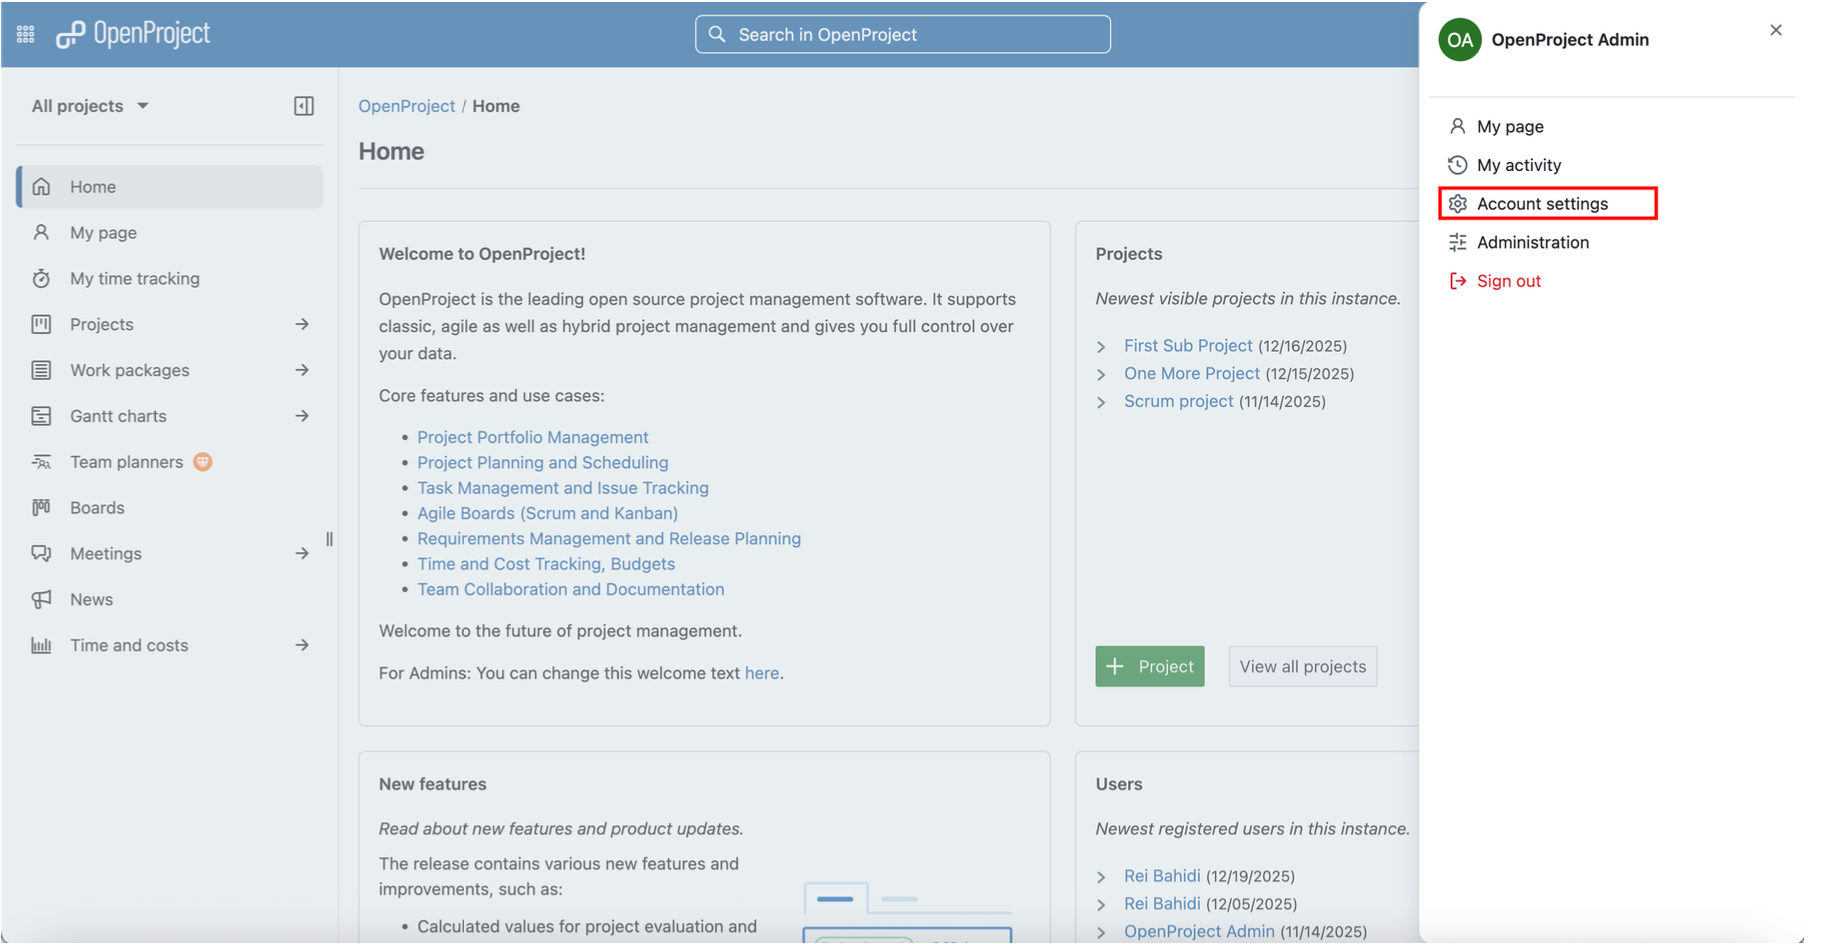Image resolution: width=1838 pixels, height=944 pixels.
Task: Open My time tracking in sidebar
Action: coord(135,278)
